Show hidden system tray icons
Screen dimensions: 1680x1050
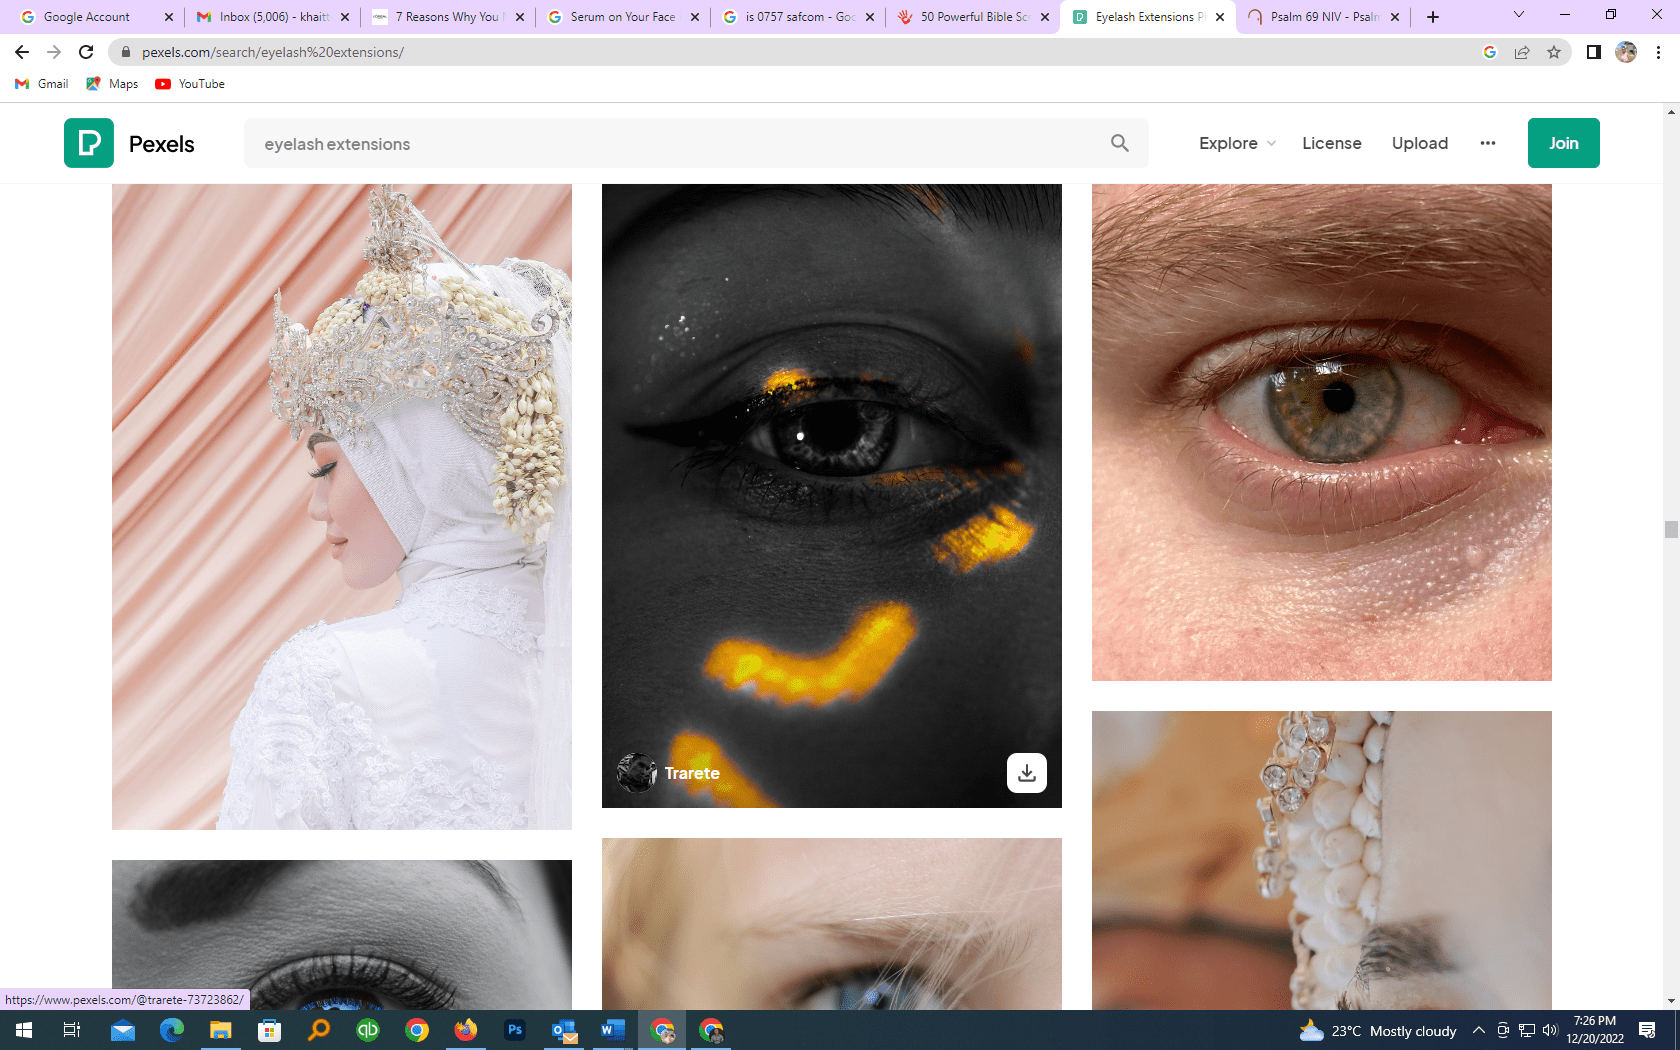[1478, 1030]
